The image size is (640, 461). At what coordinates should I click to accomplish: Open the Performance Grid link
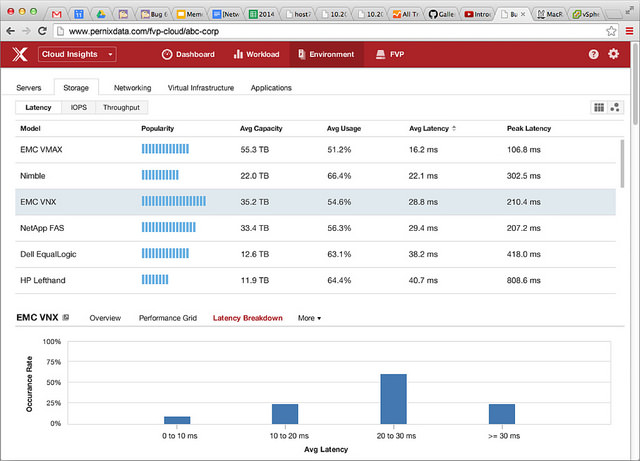coord(168,318)
